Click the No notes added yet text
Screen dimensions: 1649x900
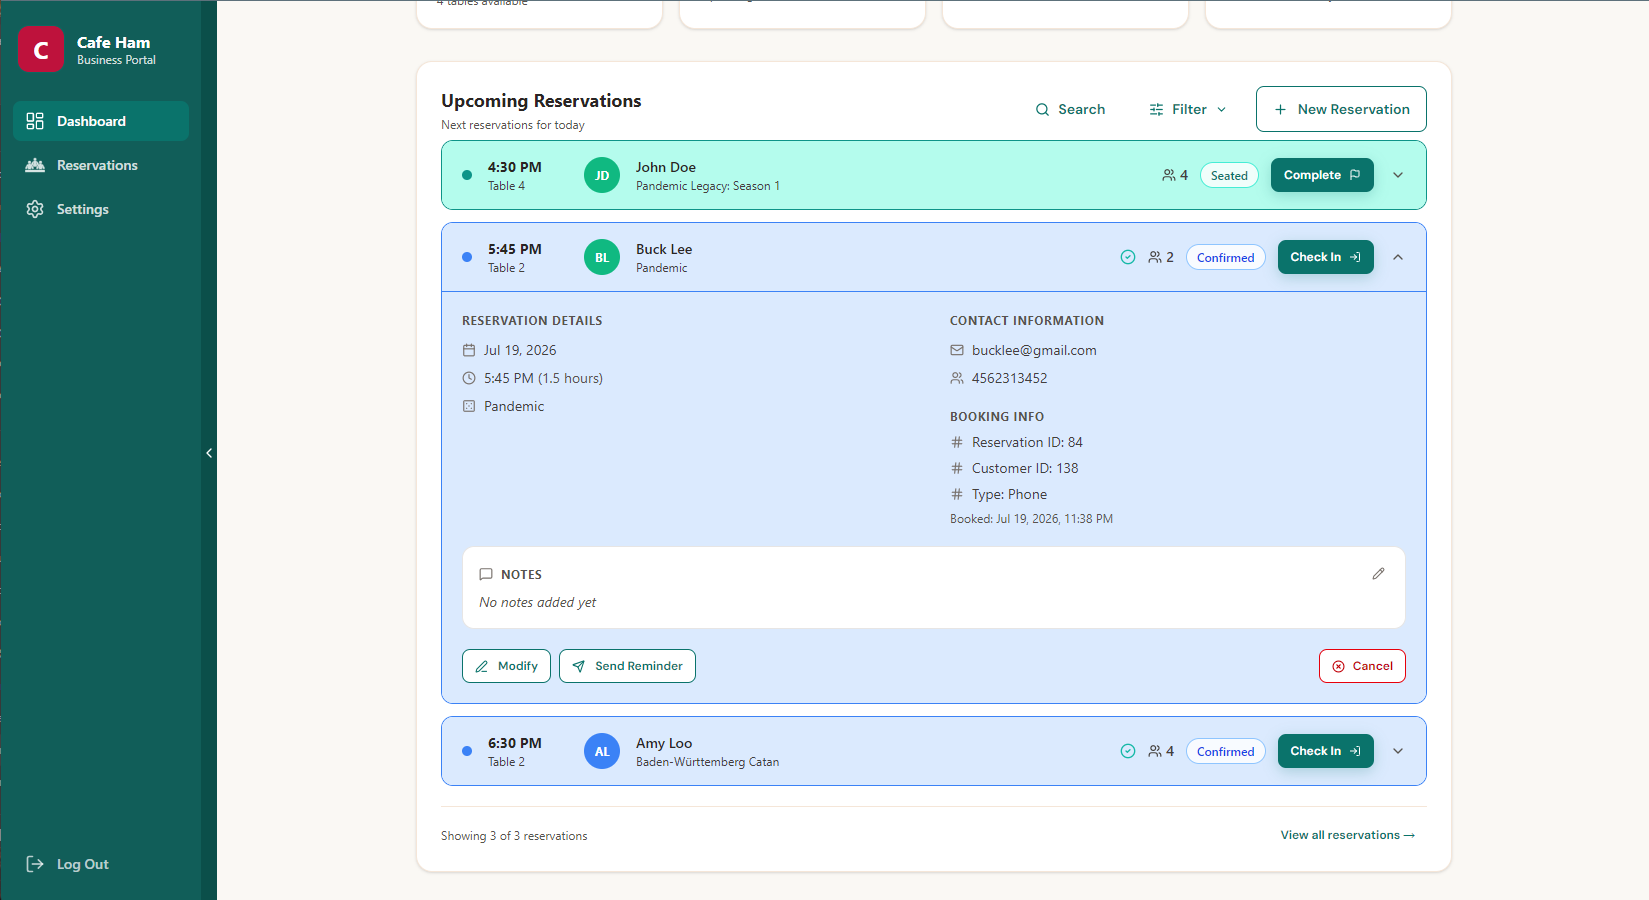click(537, 602)
